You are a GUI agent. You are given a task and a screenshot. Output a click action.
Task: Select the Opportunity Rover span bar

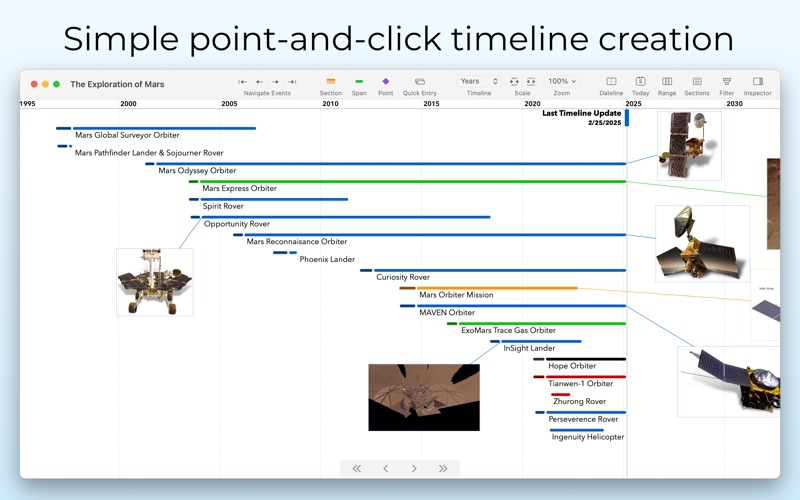click(x=346, y=217)
